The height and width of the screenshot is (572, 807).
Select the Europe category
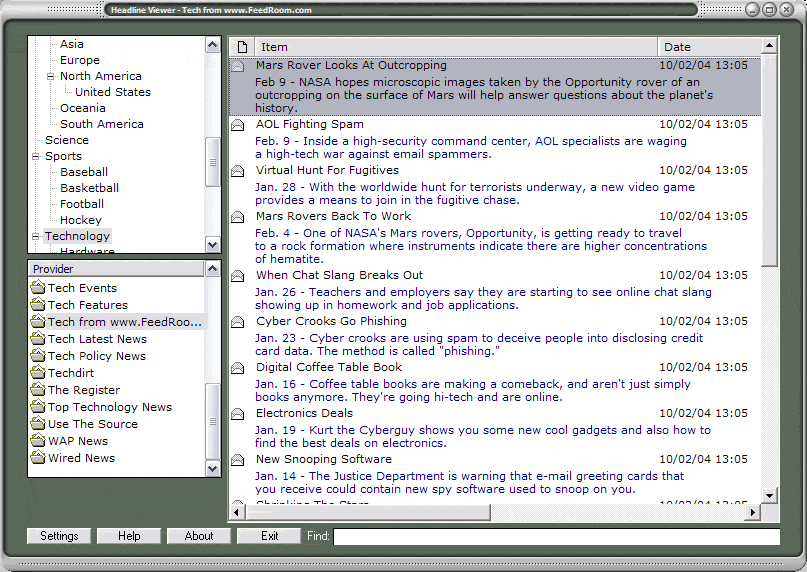pos(80,60)
